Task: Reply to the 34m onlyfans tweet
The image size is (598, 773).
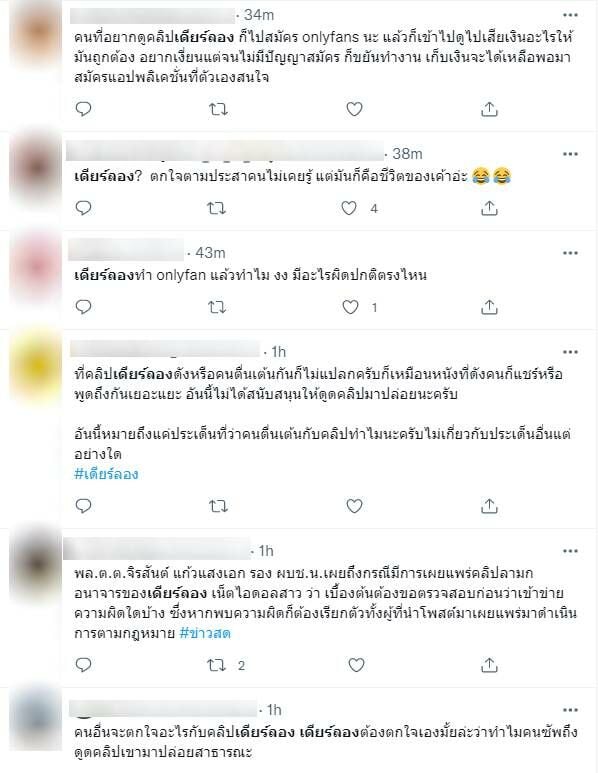Action: click(x=83, y=108)
